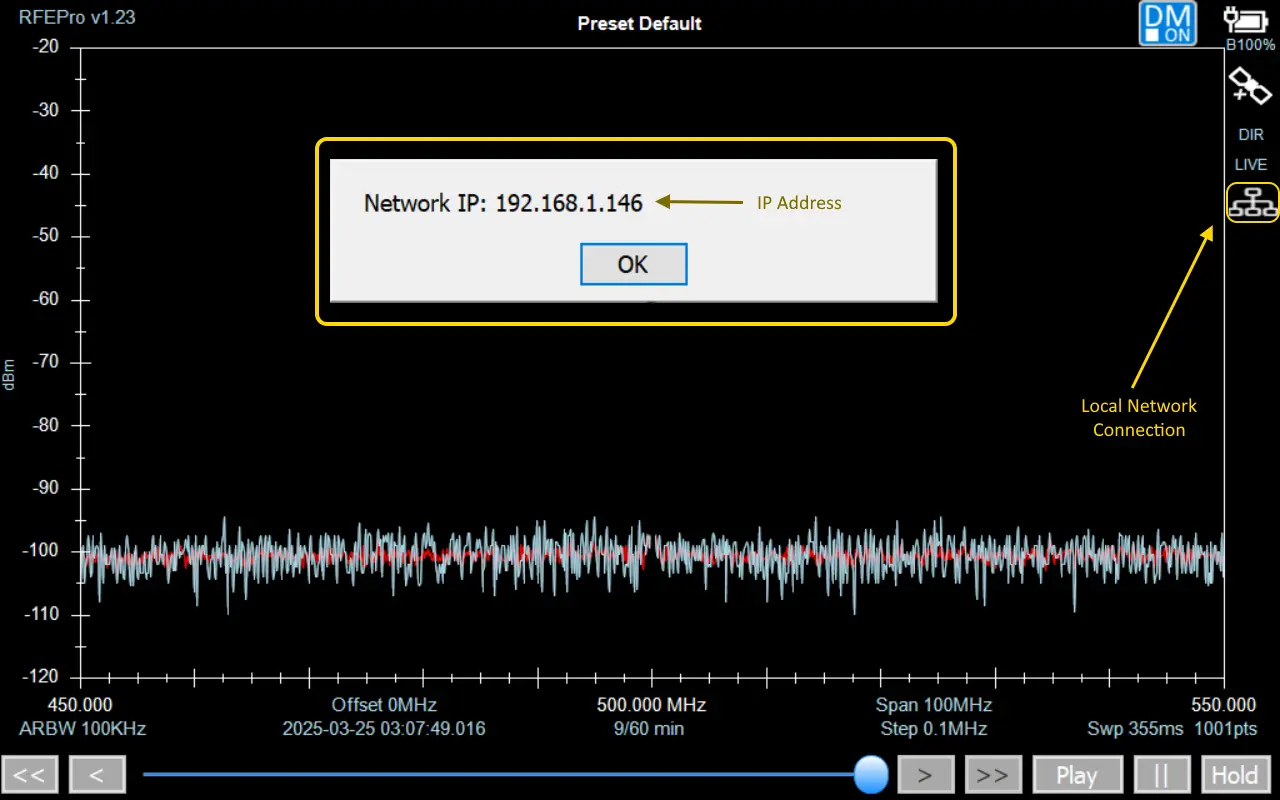Select the 450.000 start frequency label
The image size is (1280, 800).
(80, 704)
